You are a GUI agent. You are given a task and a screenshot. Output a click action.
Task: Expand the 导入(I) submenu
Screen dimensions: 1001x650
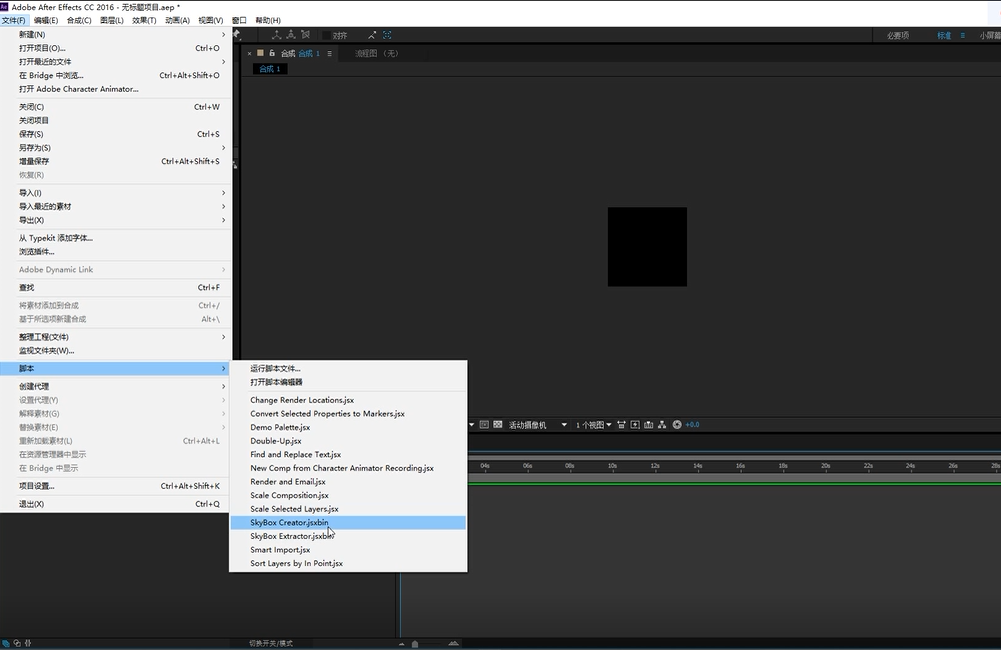(x=116, y=193)
